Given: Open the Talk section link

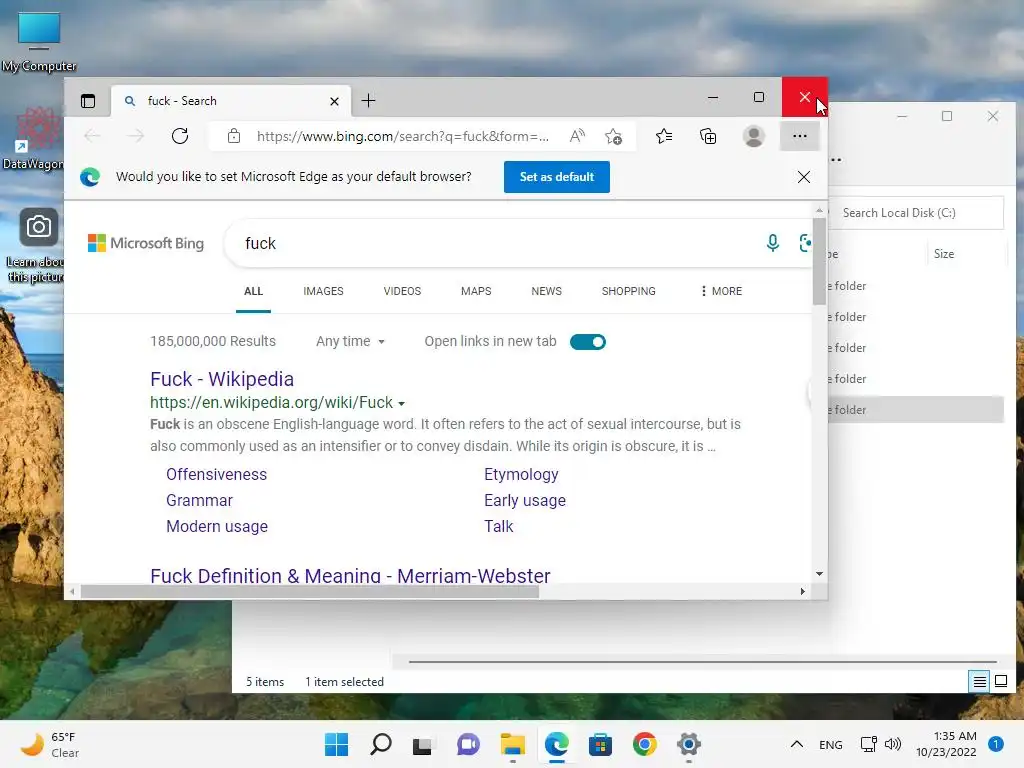Looking at the screenshot, I should 499,526.
